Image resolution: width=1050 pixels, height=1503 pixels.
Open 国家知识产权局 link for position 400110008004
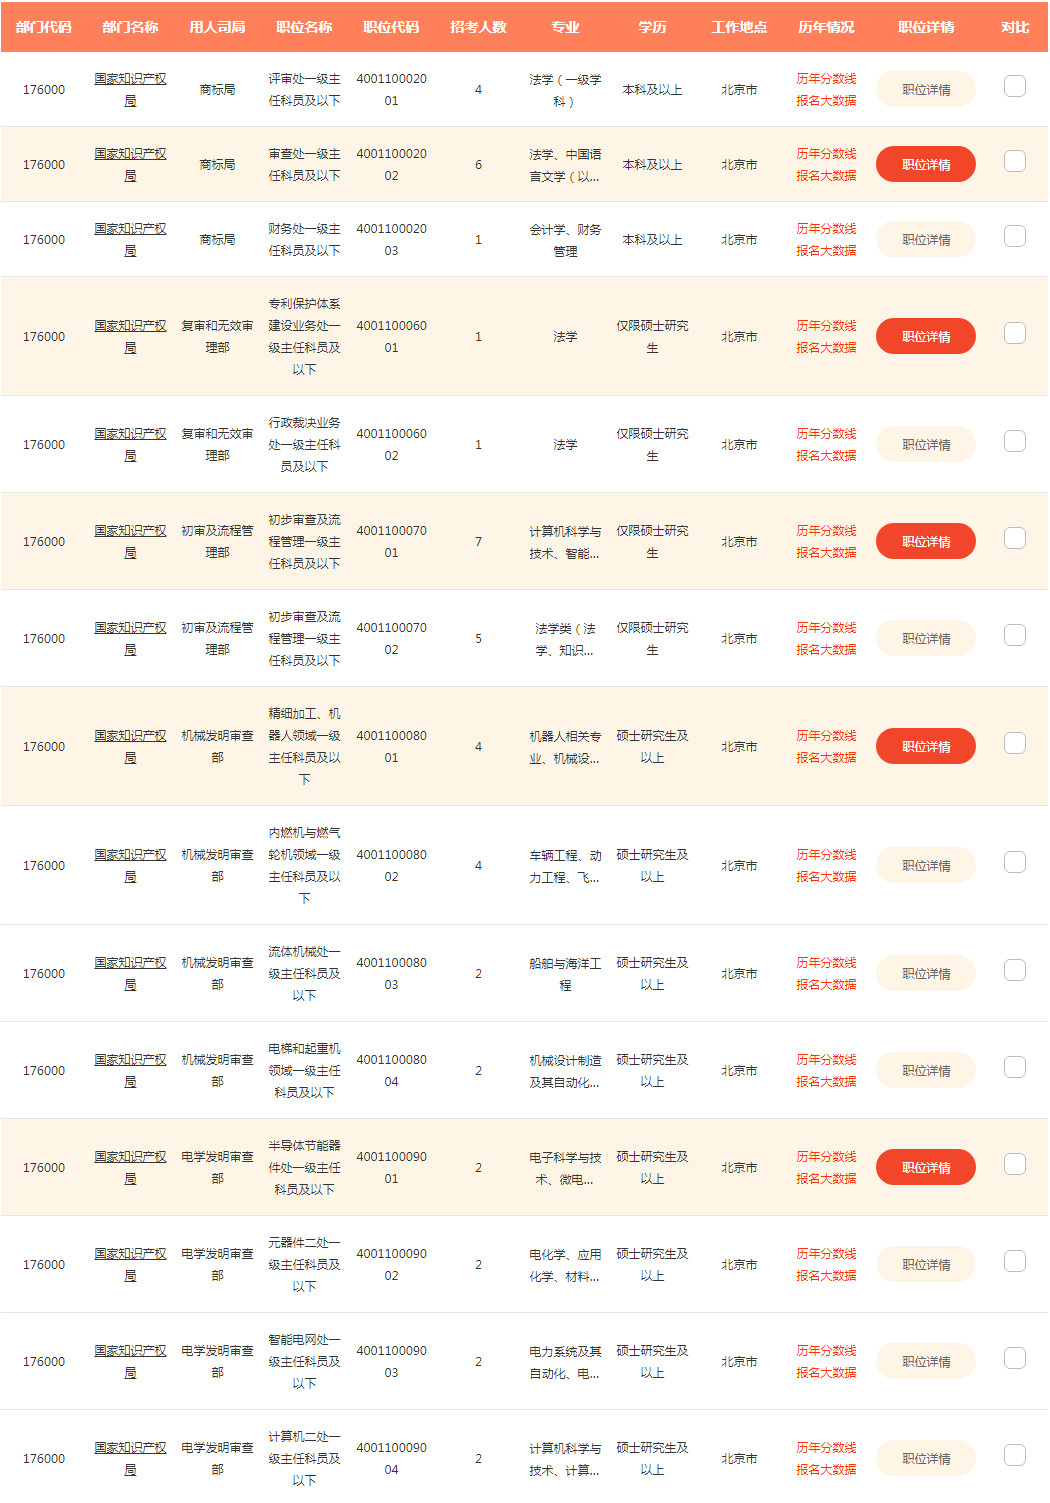(x=130, y=1070)
